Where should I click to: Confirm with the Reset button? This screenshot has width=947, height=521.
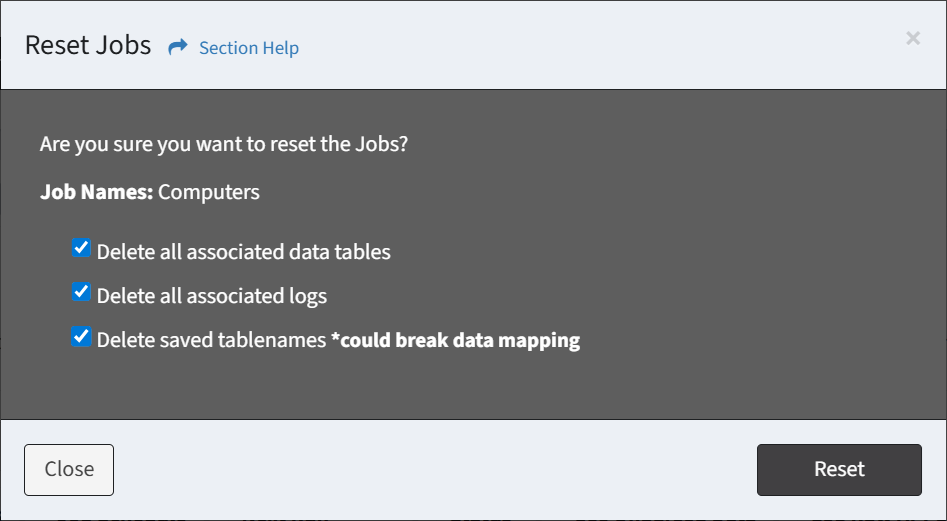(838, 470)
